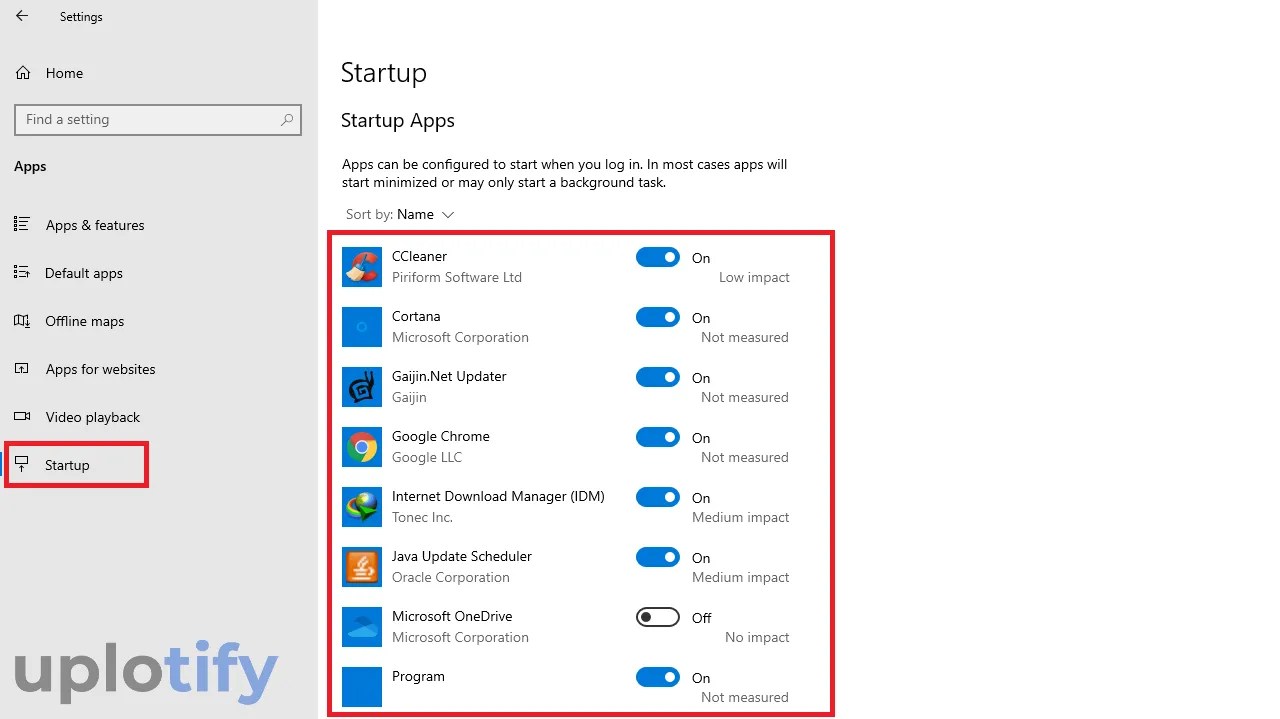This screenshot has width=1280, height=719.
Task: Click the Home icon in sidebar
Action: click(x=22, y=73)
